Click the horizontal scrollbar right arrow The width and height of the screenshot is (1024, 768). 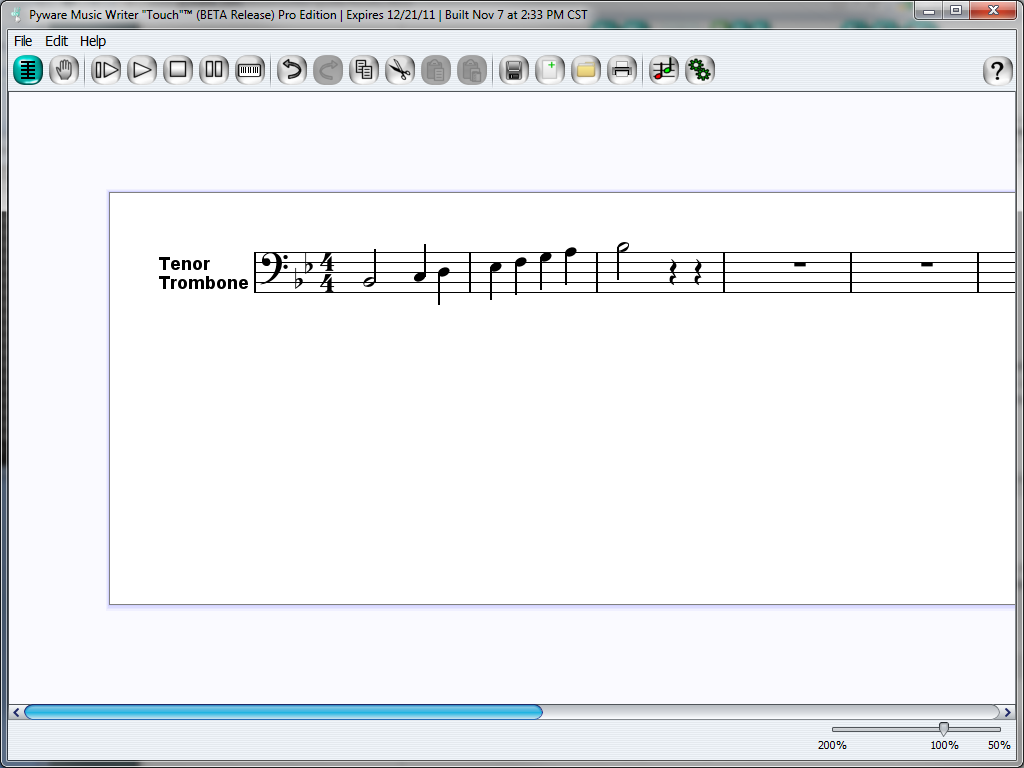tap(1006, 712)
